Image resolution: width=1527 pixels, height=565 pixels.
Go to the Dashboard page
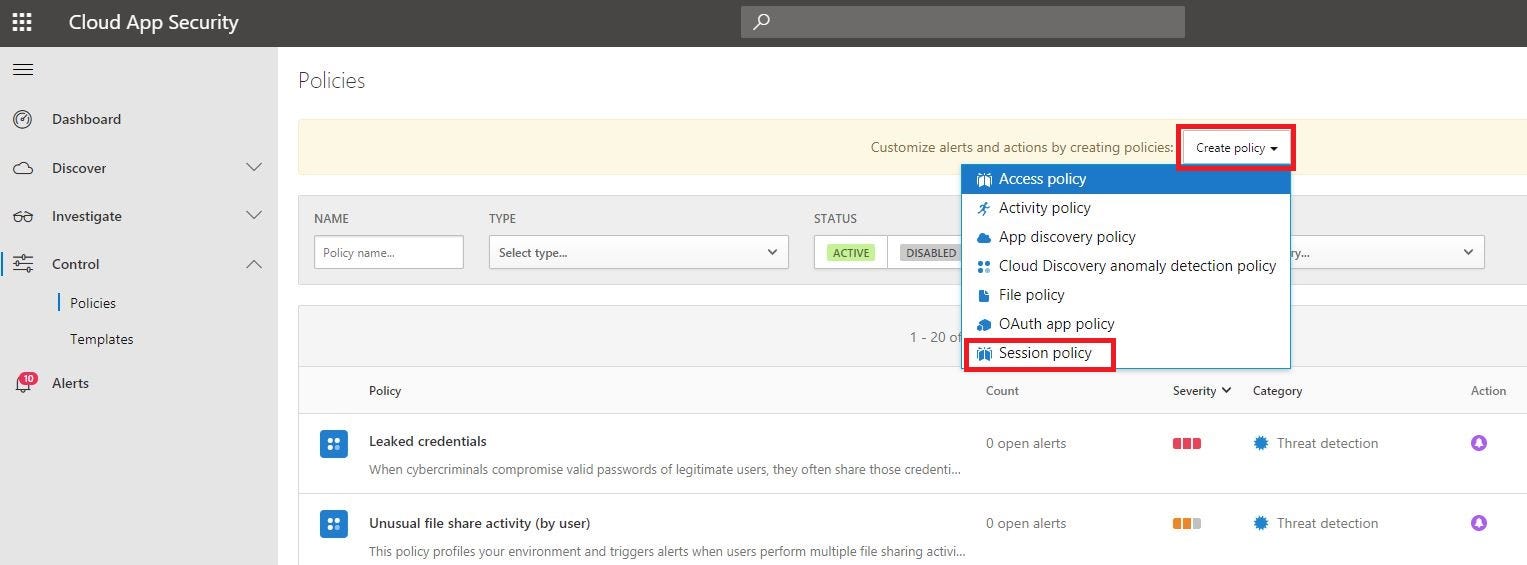point(86,119)
